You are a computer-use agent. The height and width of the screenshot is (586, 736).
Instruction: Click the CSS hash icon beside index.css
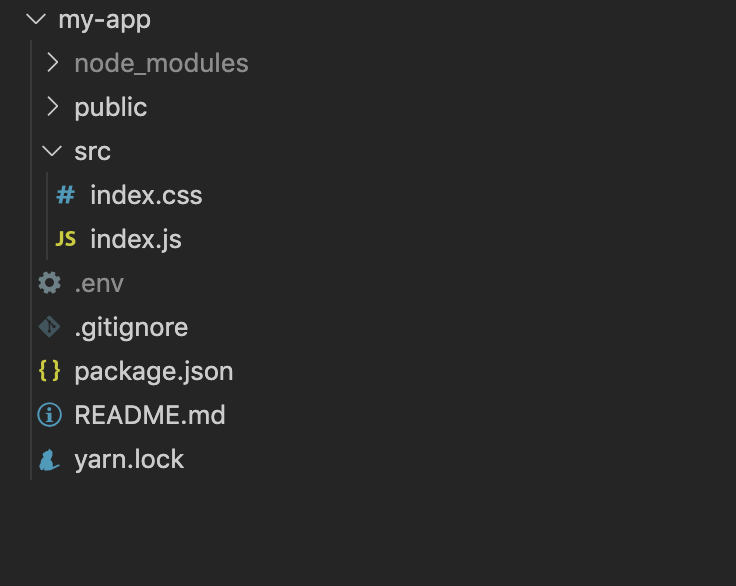click(x=65, y=195)
